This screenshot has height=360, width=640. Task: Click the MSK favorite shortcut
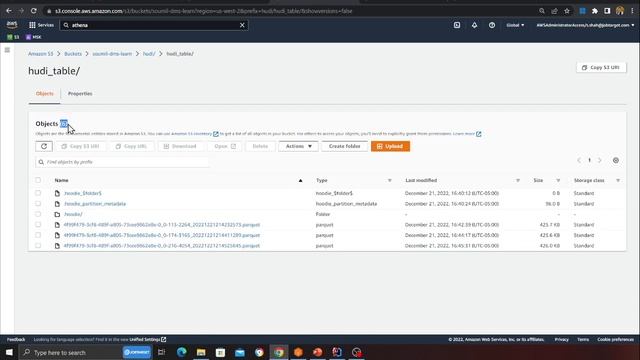click(x=33, y=37)
